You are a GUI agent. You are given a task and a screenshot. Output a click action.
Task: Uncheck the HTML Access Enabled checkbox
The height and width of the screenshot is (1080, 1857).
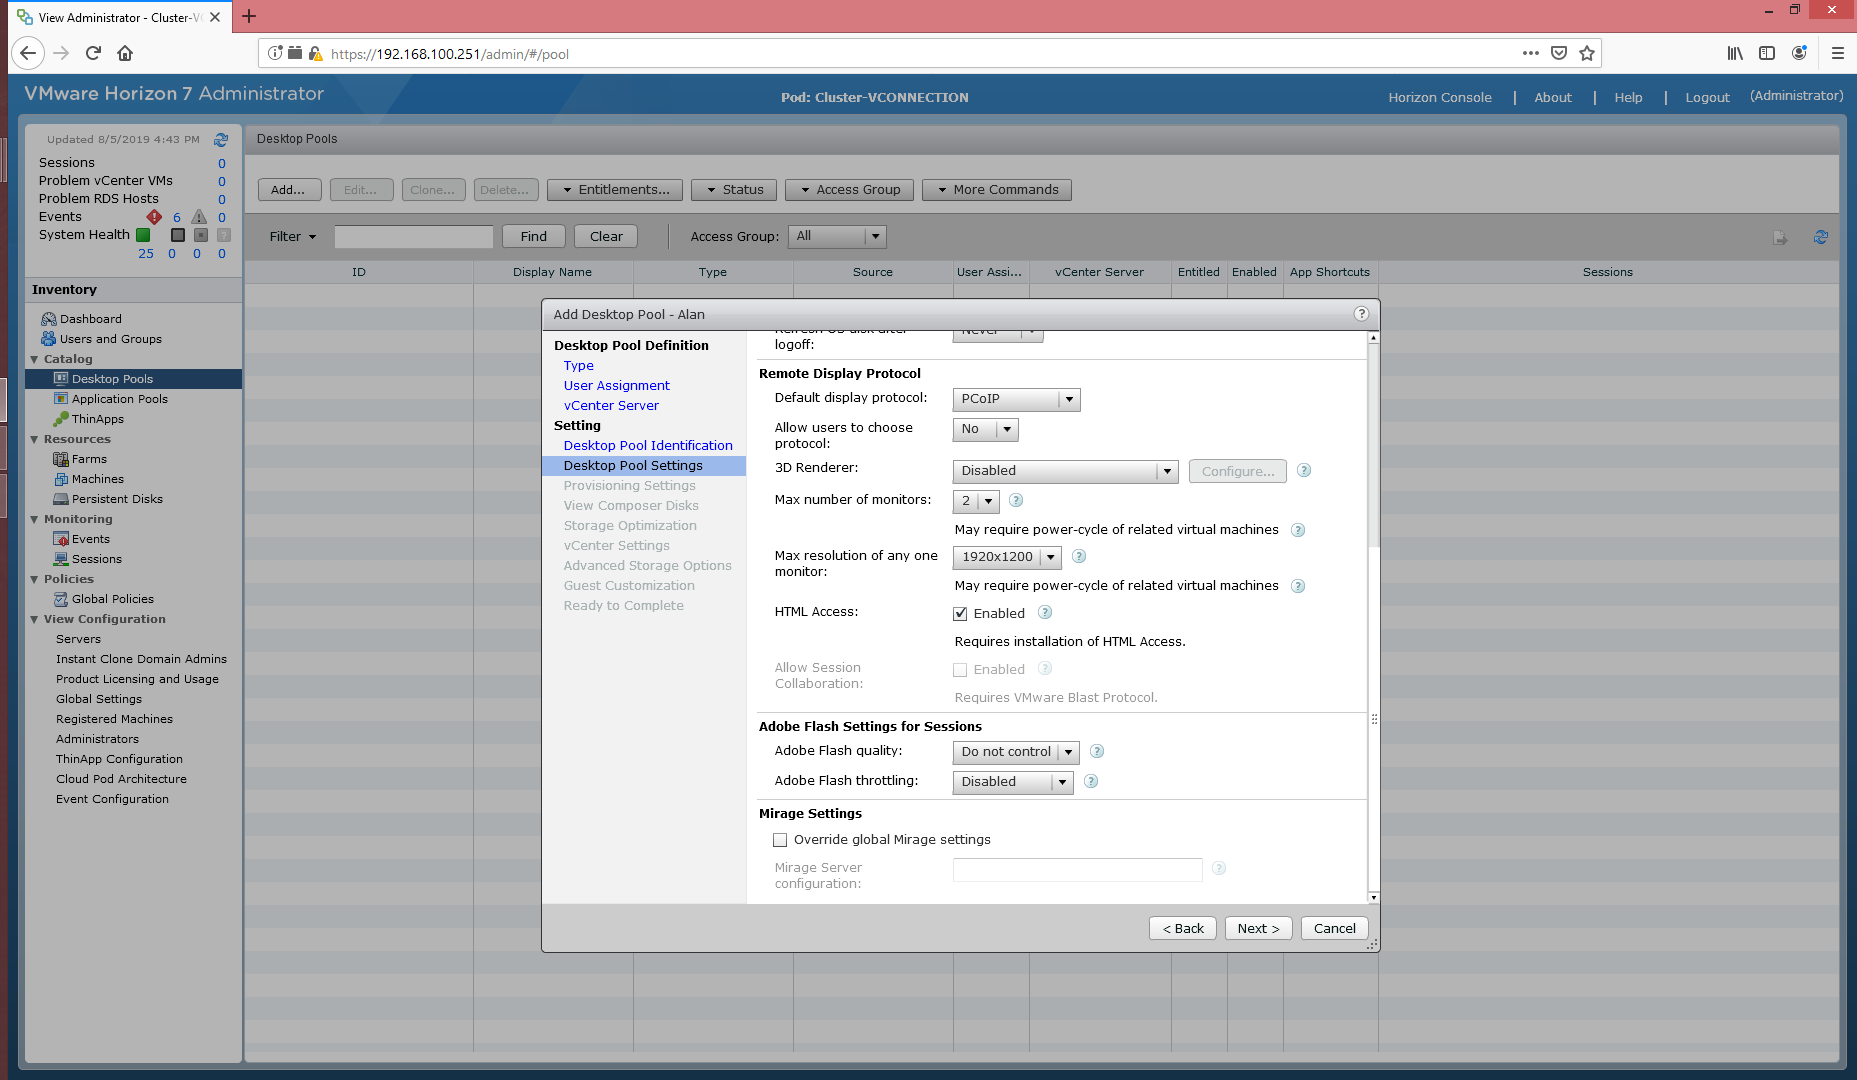point(960,614)
